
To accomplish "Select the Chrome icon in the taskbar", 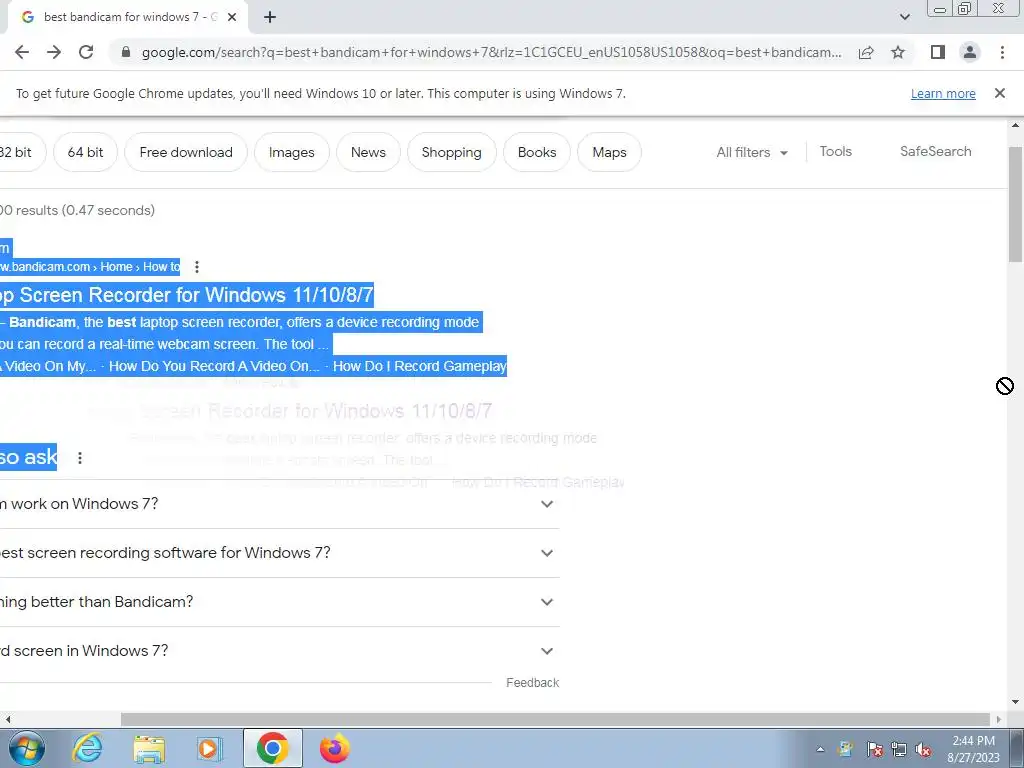I will [272, 748].
